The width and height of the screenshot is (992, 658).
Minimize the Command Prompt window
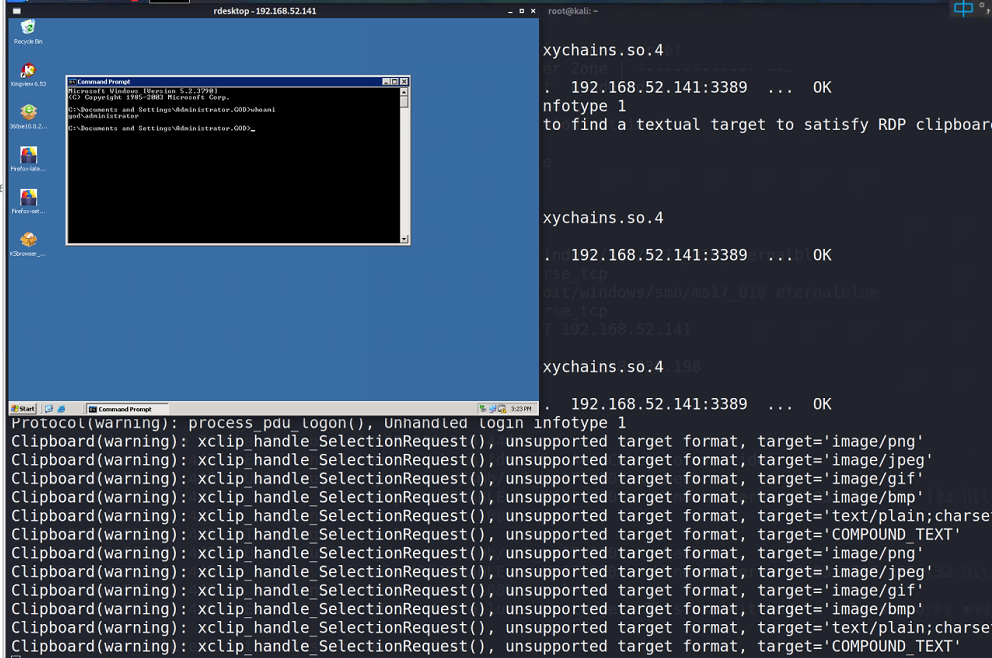[386, 82]
